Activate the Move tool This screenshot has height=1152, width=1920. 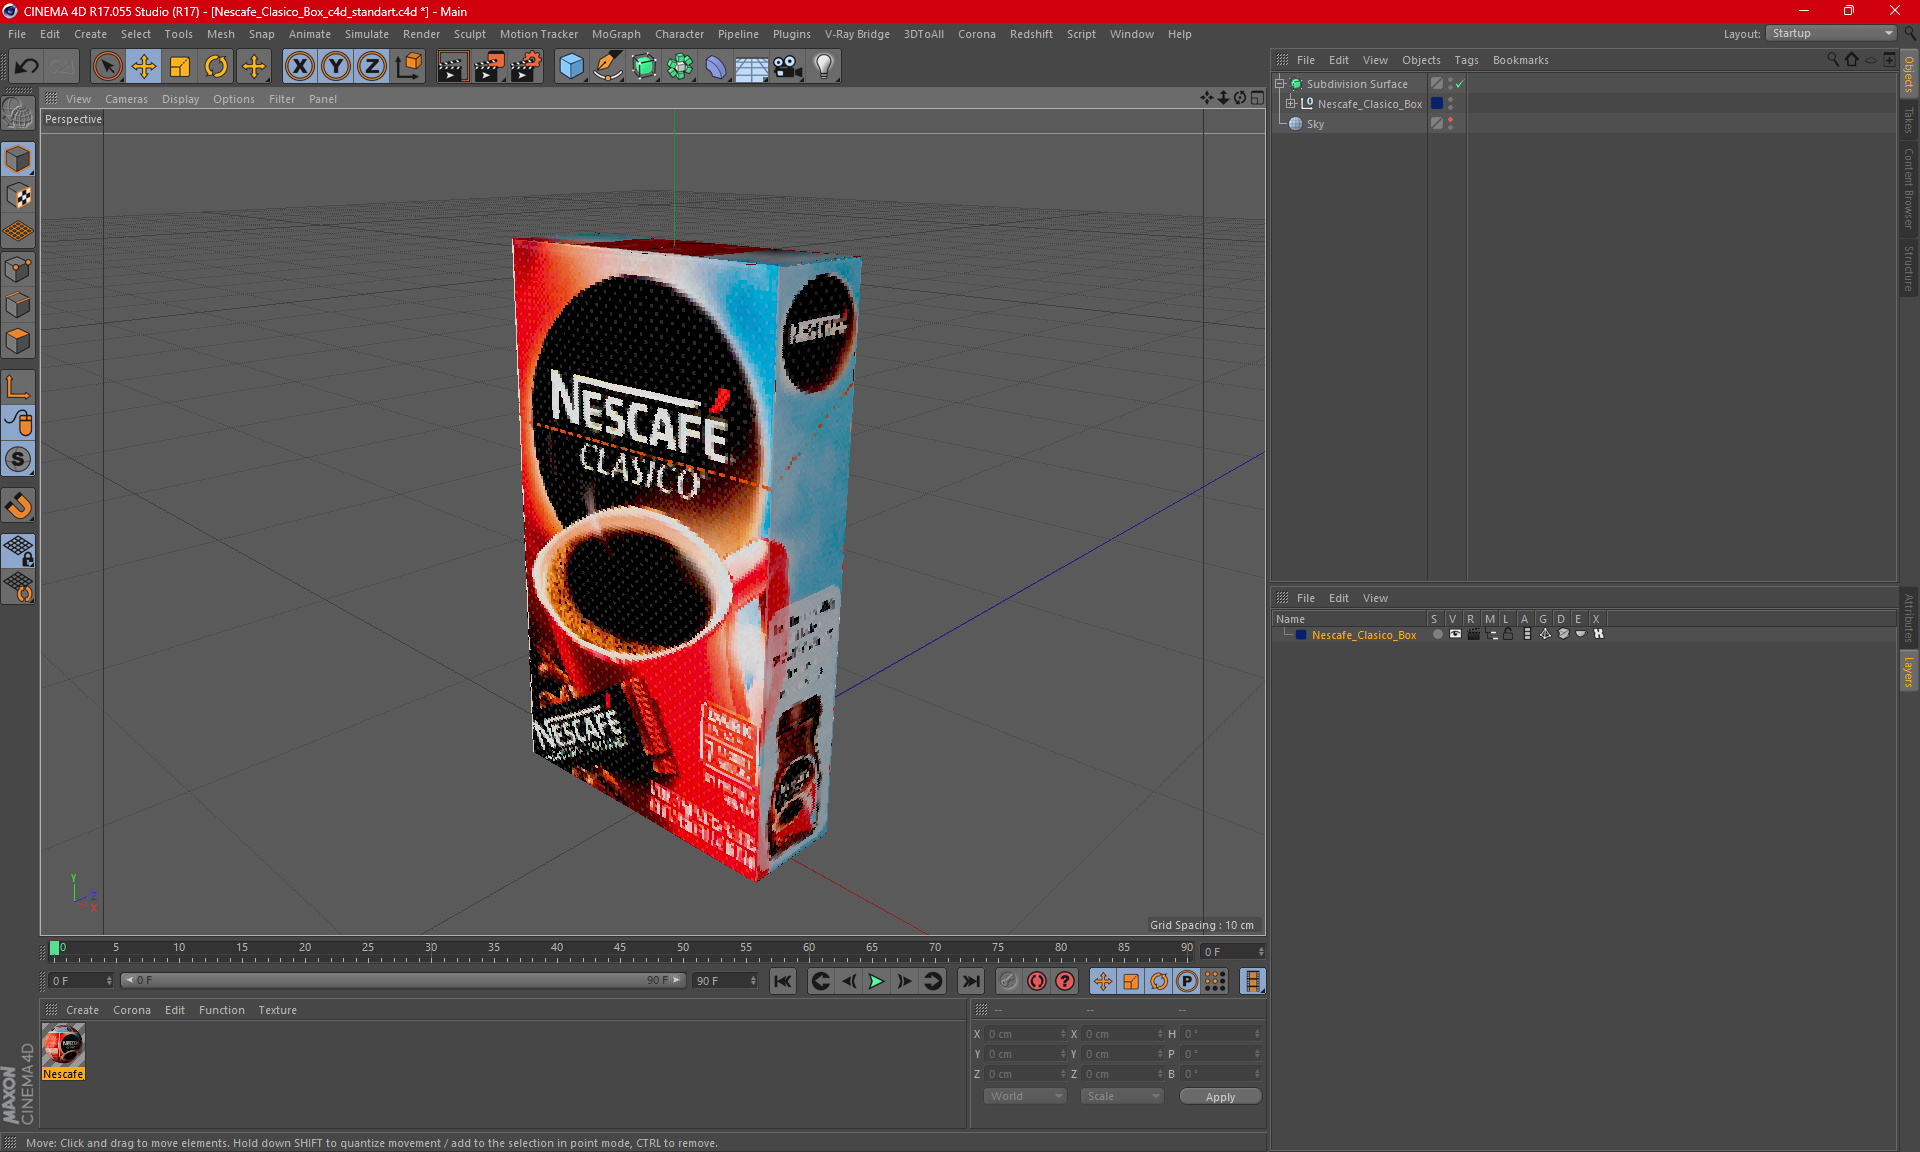click(144, 67)
